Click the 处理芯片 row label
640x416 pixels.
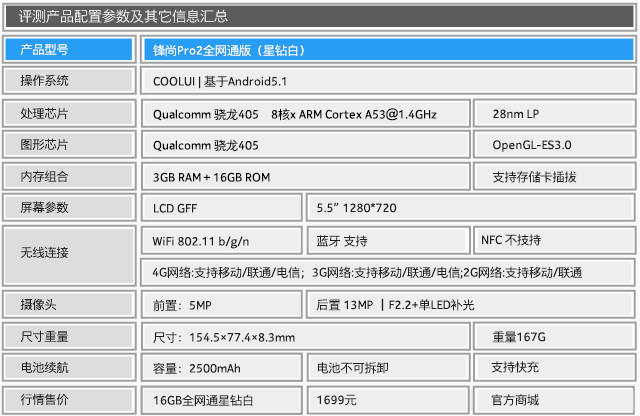click(69, 113)
